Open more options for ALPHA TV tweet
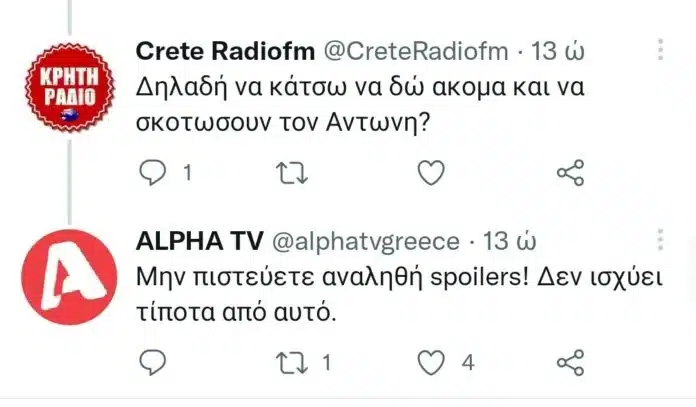The height and width of the screenshot is (407, 696). [661, 240]
